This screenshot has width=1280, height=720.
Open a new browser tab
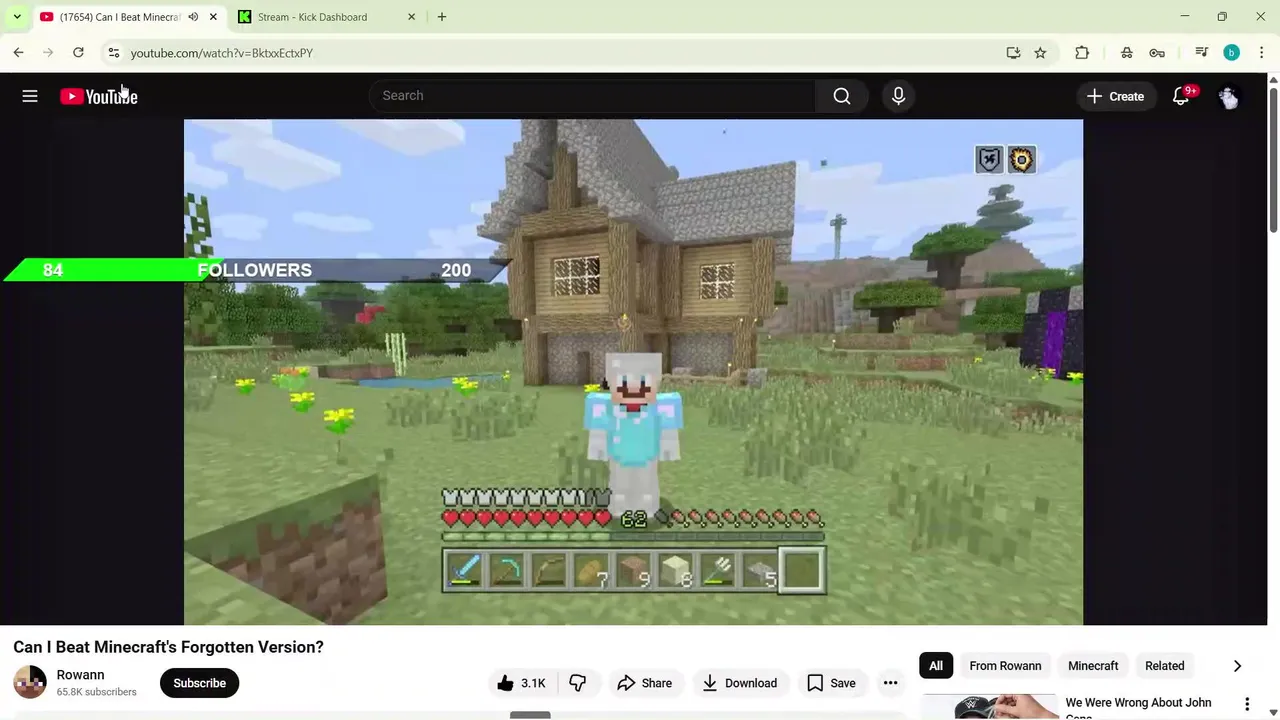[442, 17]
